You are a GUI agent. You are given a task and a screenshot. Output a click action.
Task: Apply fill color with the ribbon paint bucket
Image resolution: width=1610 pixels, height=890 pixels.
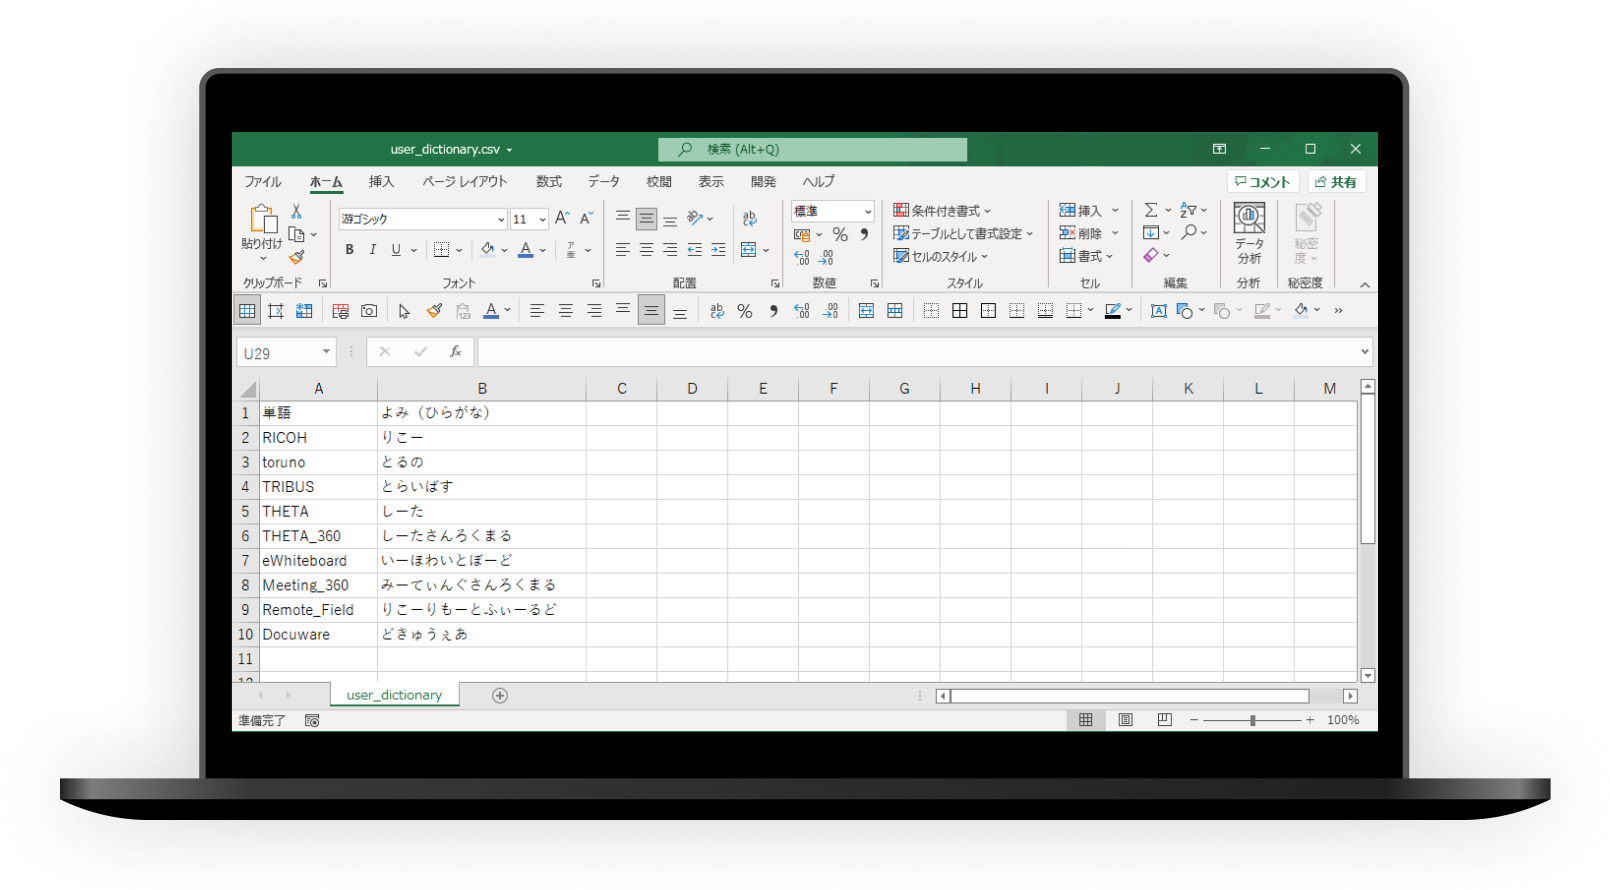pos(488,250)
